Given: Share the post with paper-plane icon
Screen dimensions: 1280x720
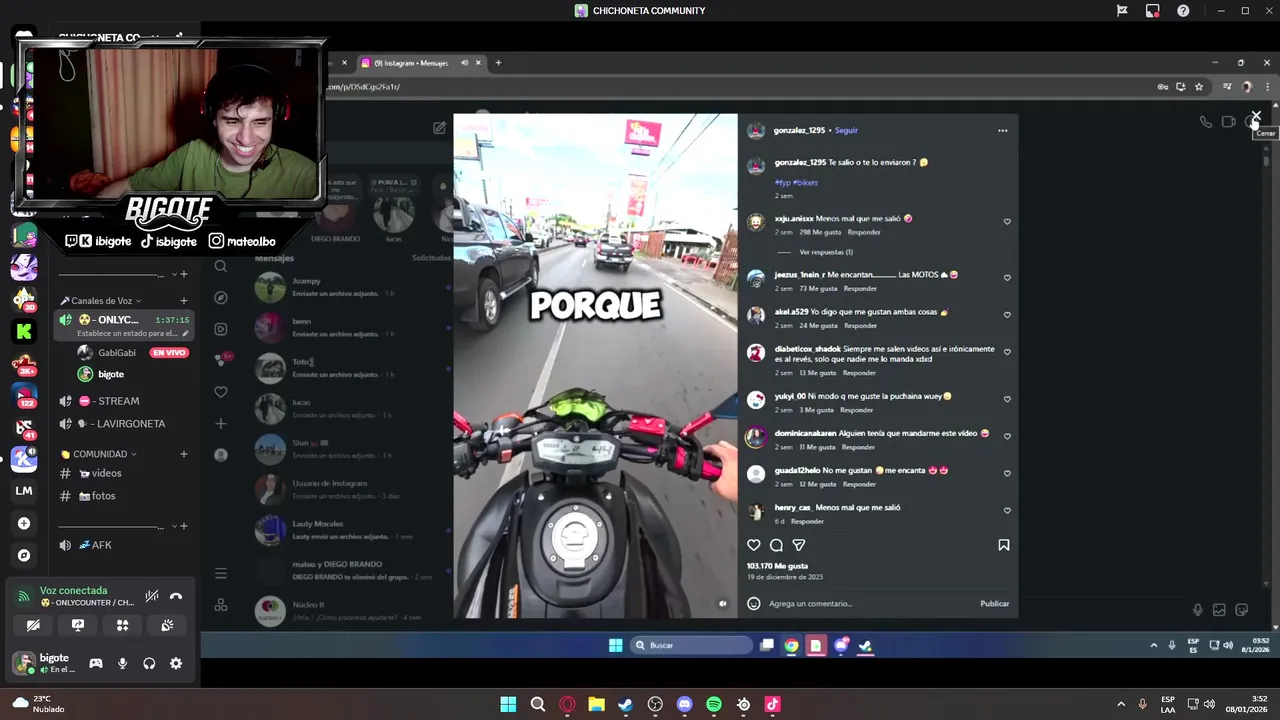Looking at the screenshot, I should click(x=799, y=545).
